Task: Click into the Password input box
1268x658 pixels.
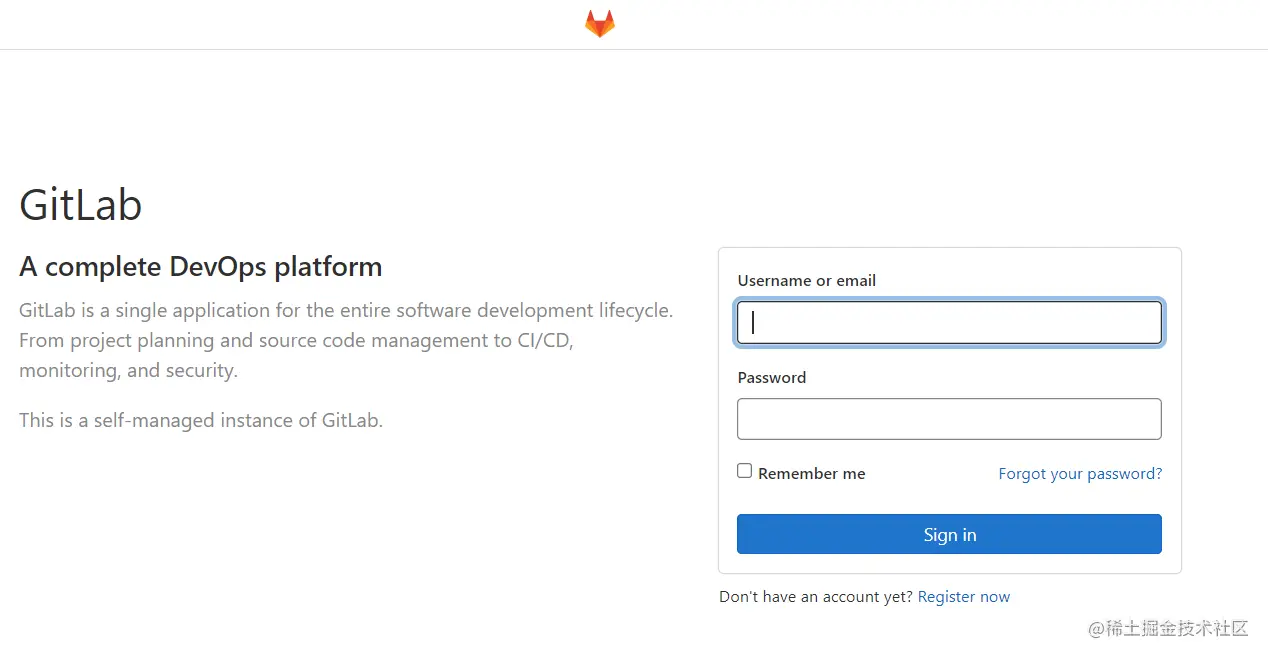Action: coord(949,419)
